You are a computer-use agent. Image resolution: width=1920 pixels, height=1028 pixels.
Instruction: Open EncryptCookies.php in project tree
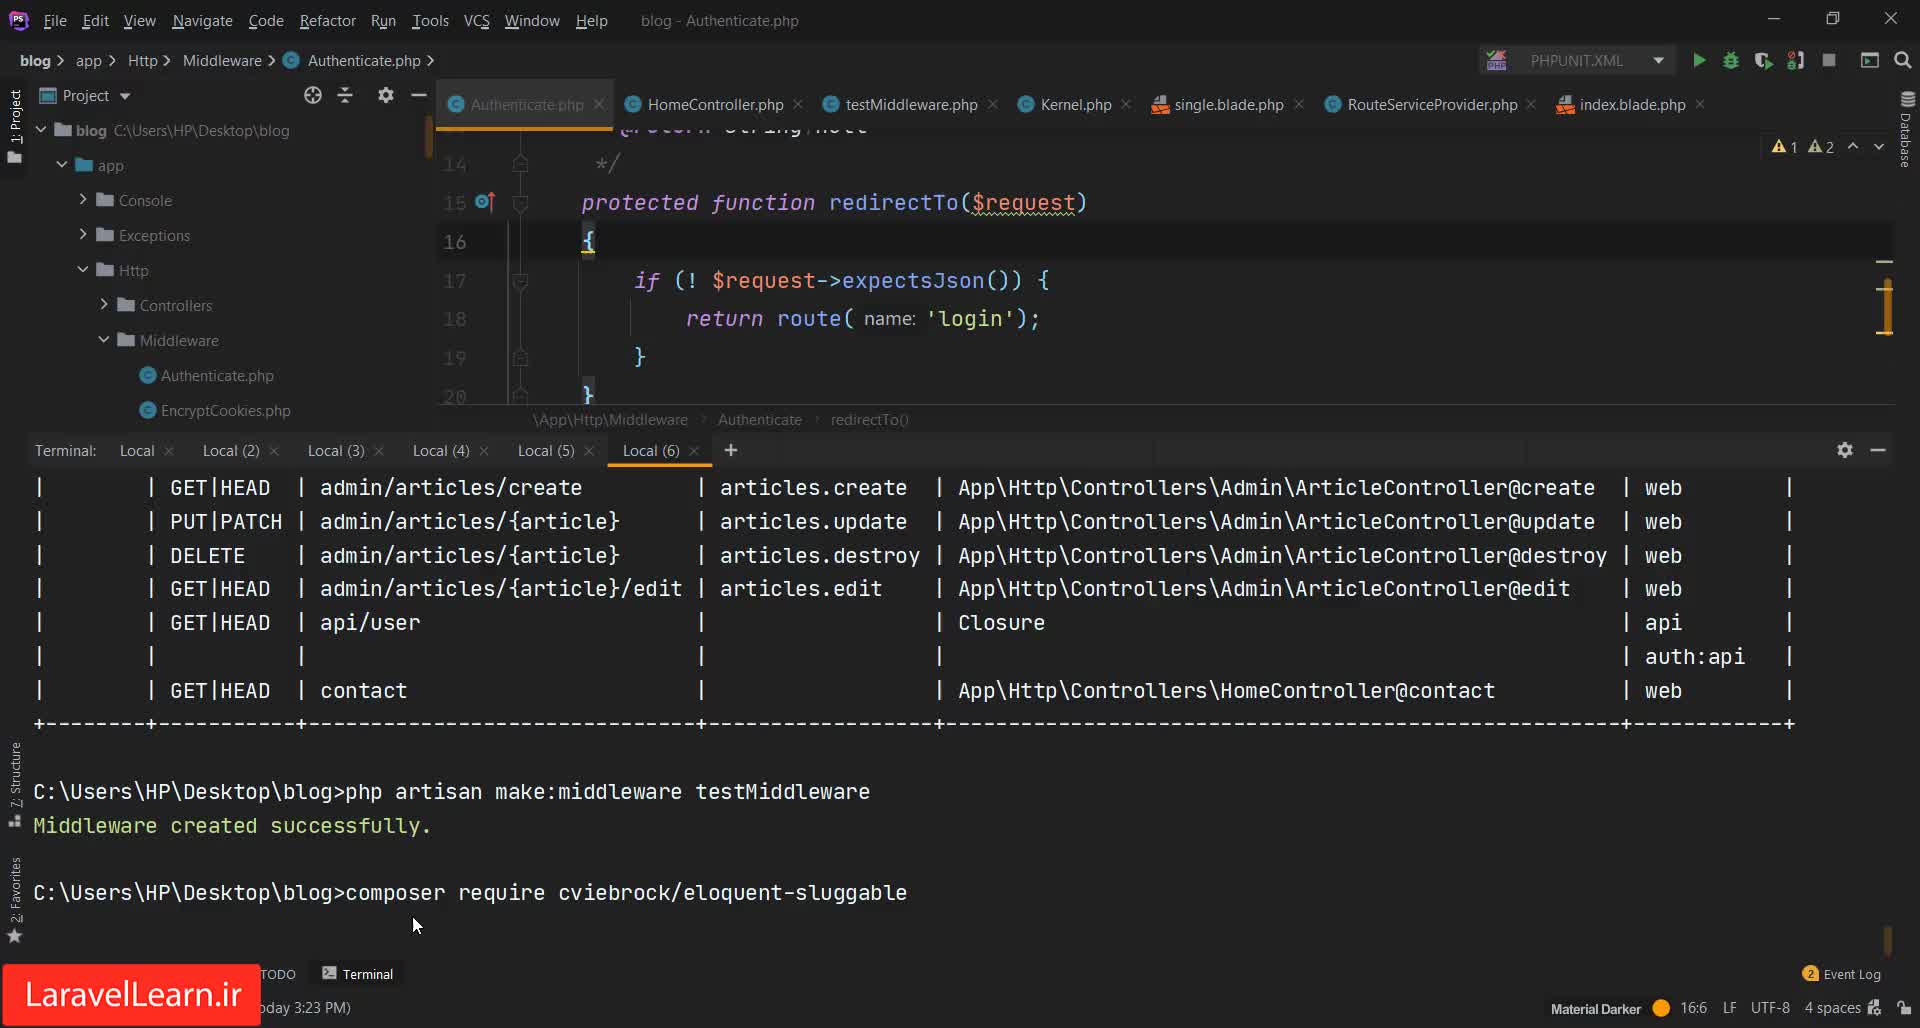point(225,410)
